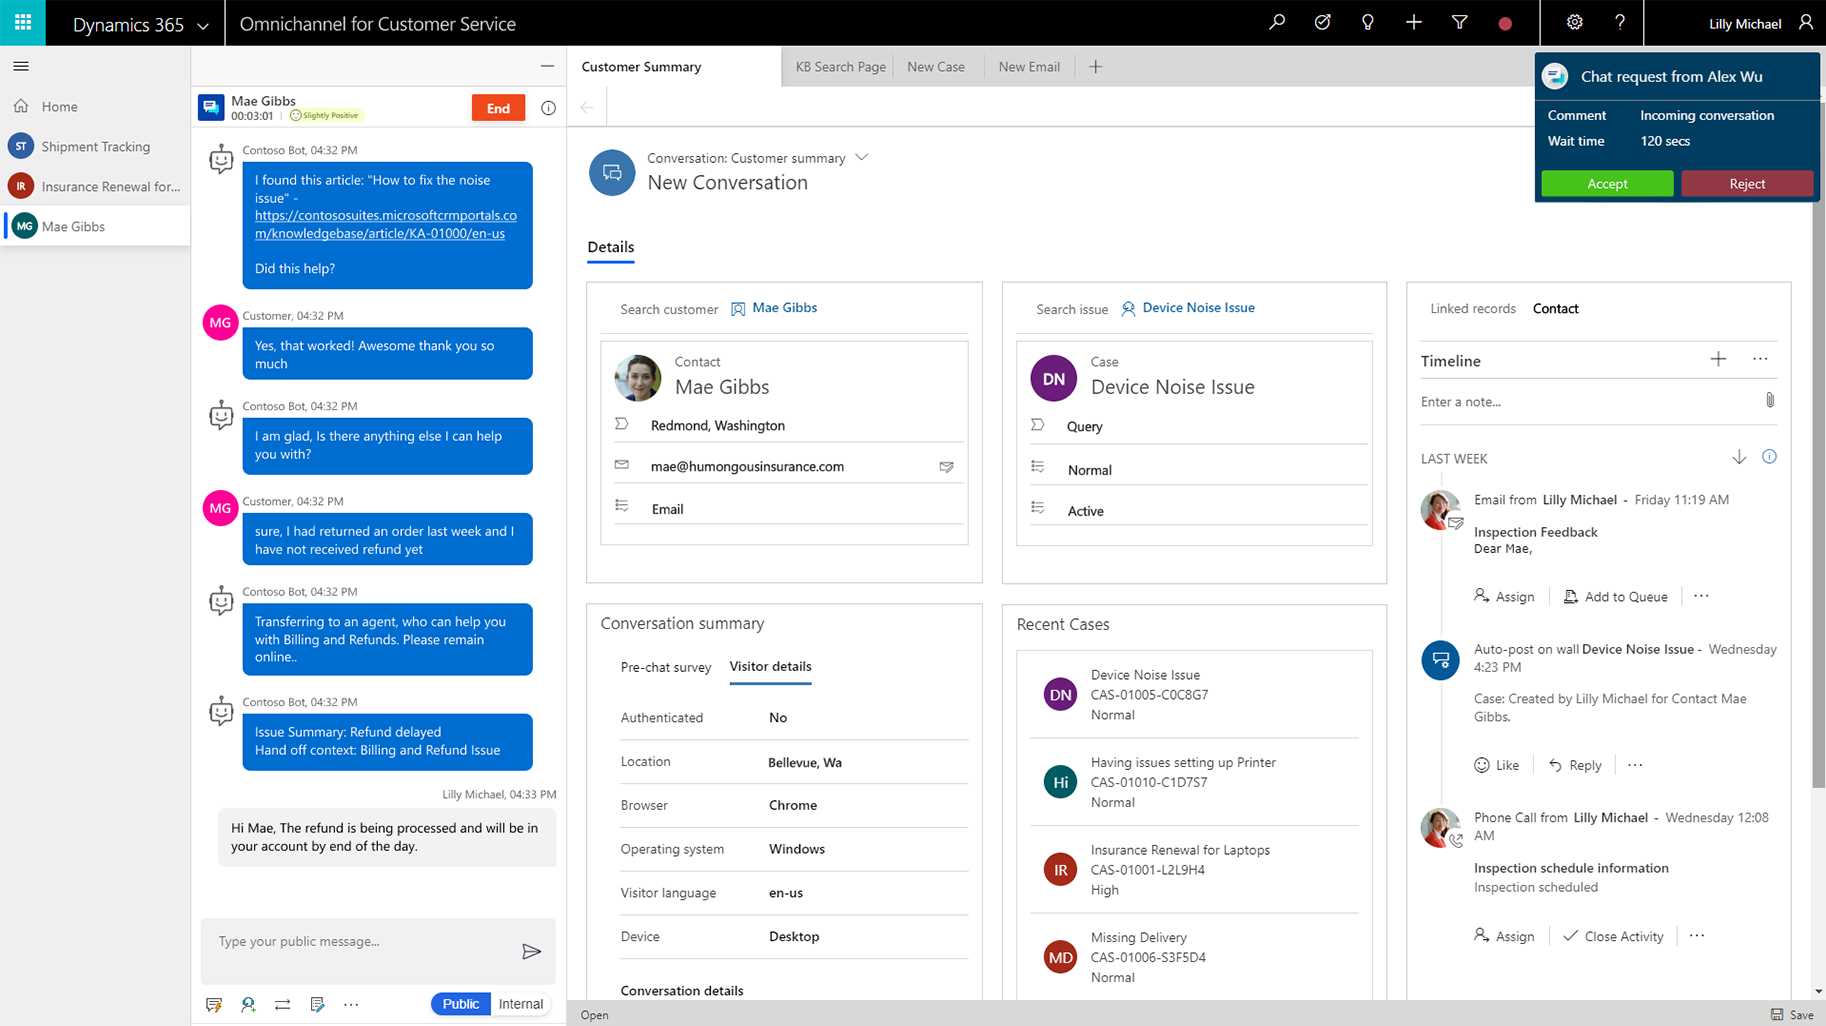Viewport: 1826px width, 1026px height.
Task: Open notes from the conversation toolbar
Action: [x=318, y=1004]
